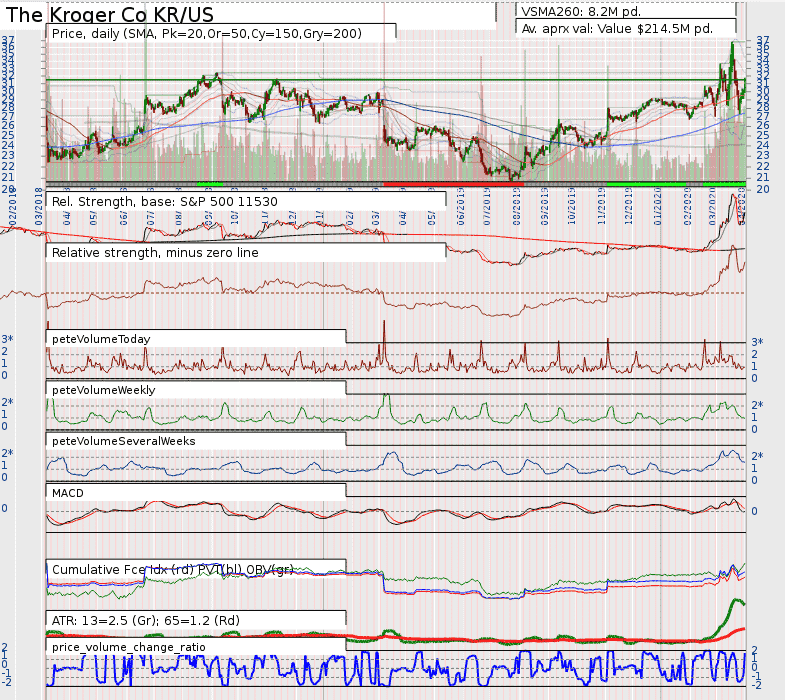Click the peteVolumeToday panel label
The width and height of the screenshot is (785, 700).
(101, 339)
